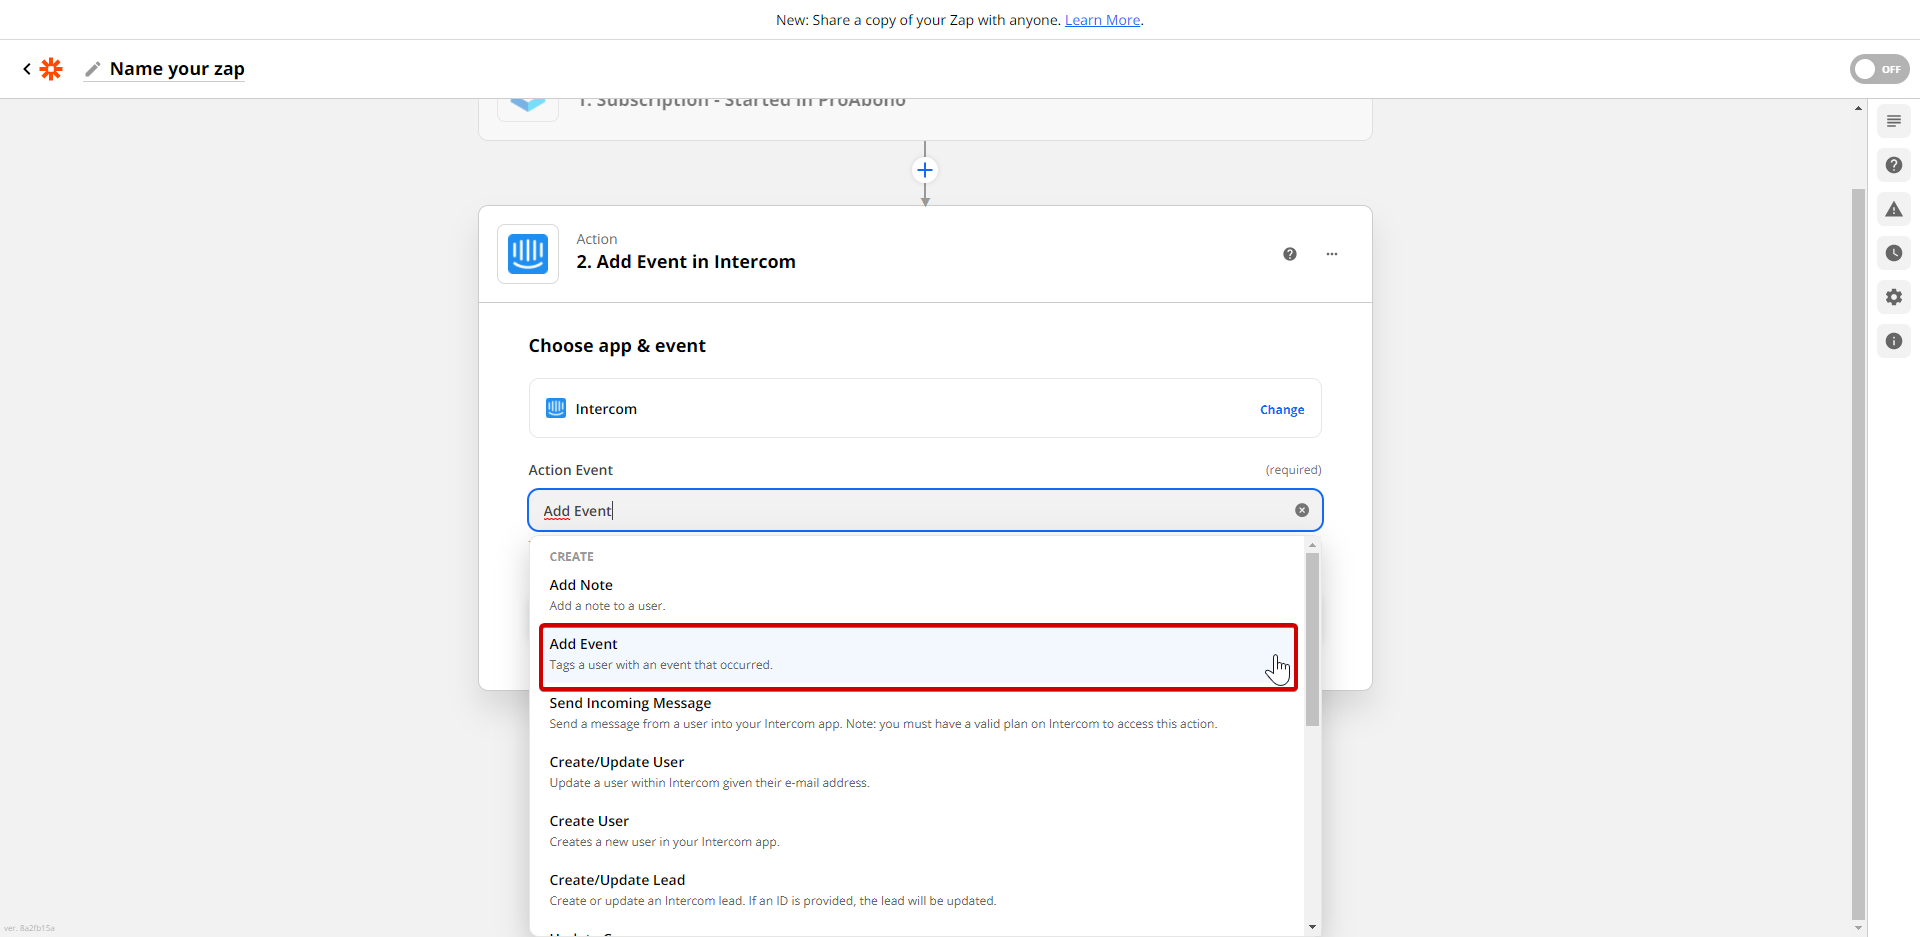Screen dimensions: 1920x937
Task: Choose 'Send Incoming Message' option
Action: [x=918, y=713]
